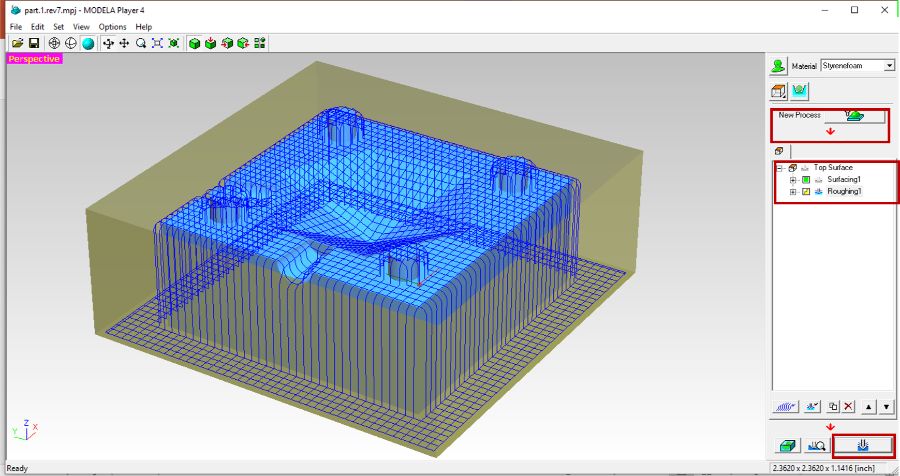This screenshot has width=900, height=476.
Task: Click the cyan margin depth icon
Action: 800,91
